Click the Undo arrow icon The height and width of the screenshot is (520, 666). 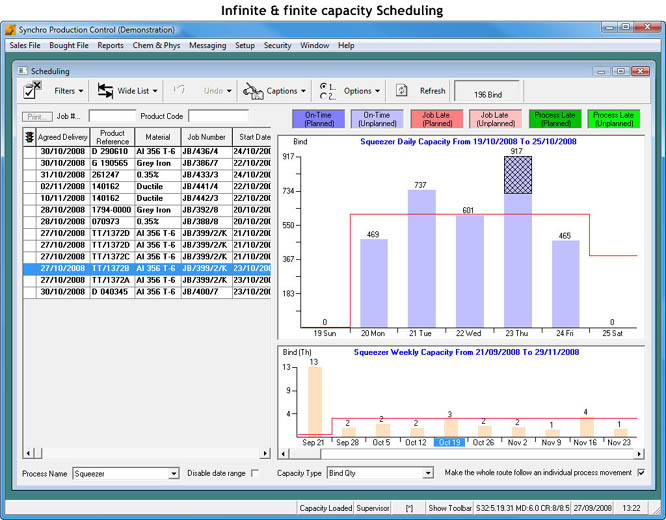(x=180, y=91)
